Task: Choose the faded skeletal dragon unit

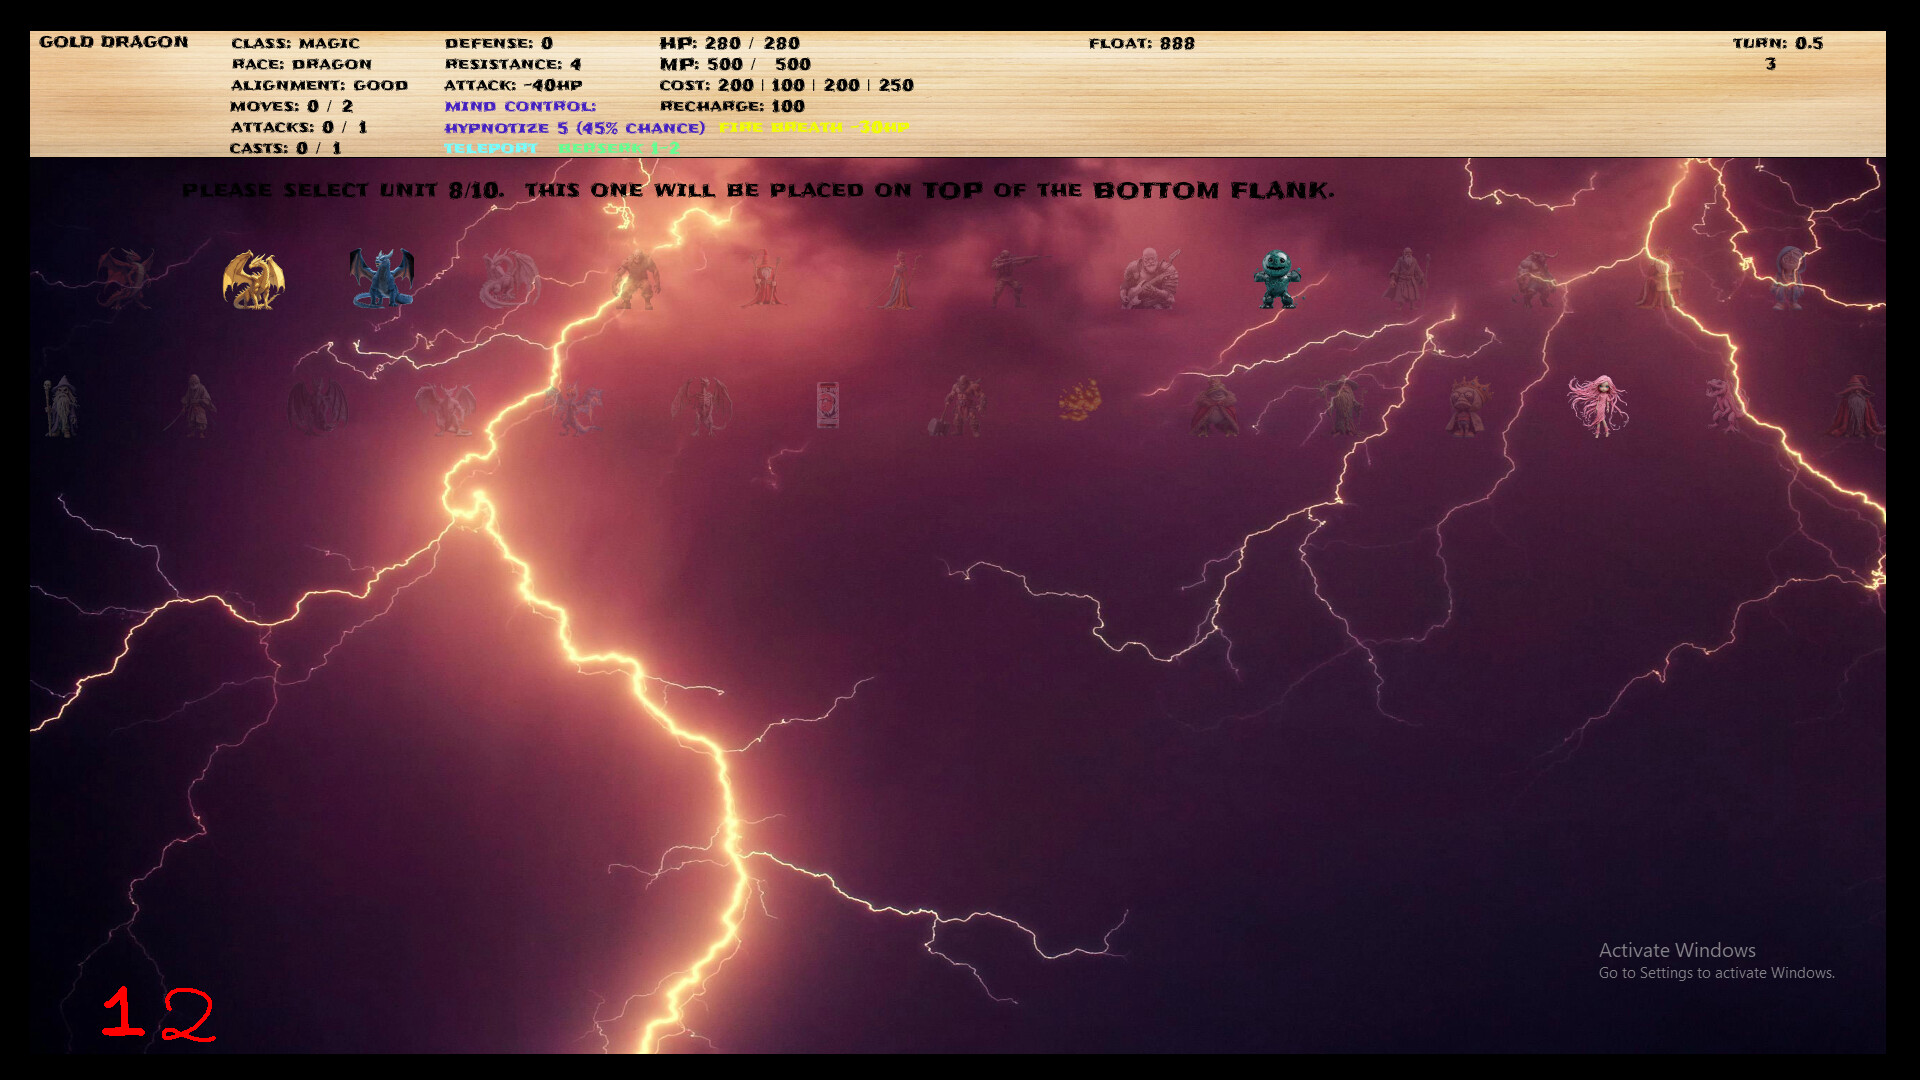Action: pos(702,406)
